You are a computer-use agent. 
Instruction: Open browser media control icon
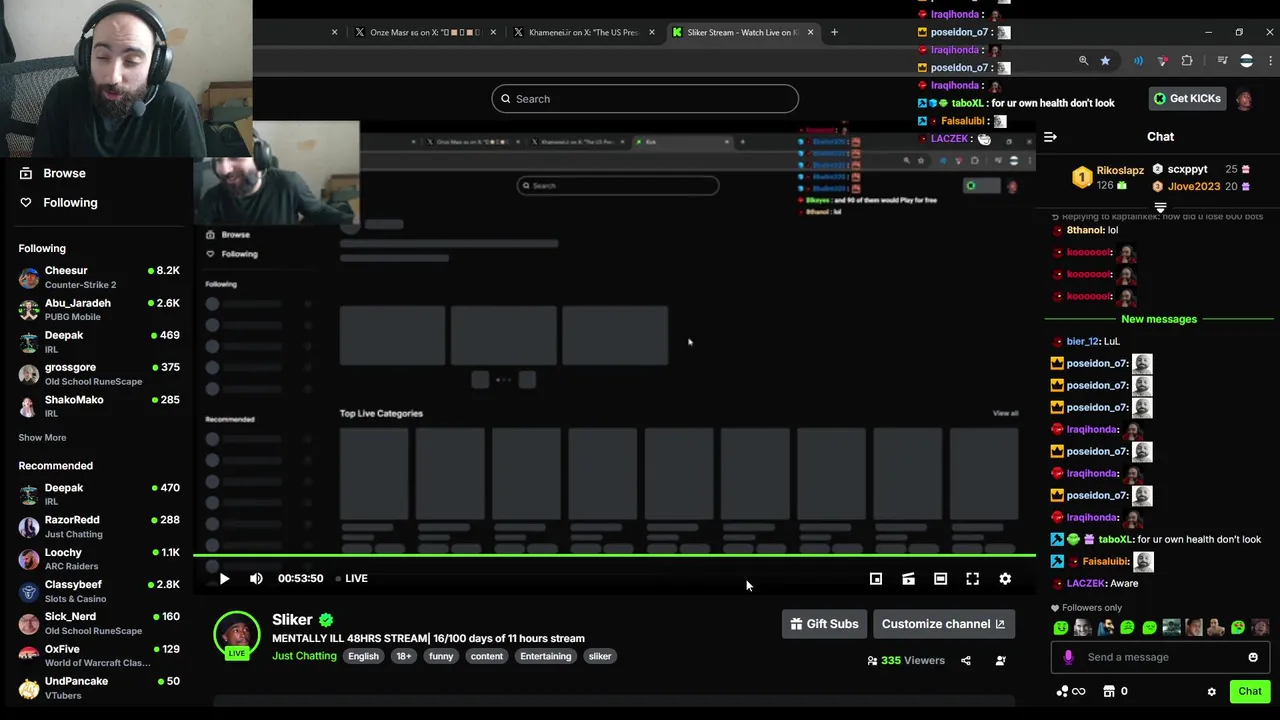1222,61
